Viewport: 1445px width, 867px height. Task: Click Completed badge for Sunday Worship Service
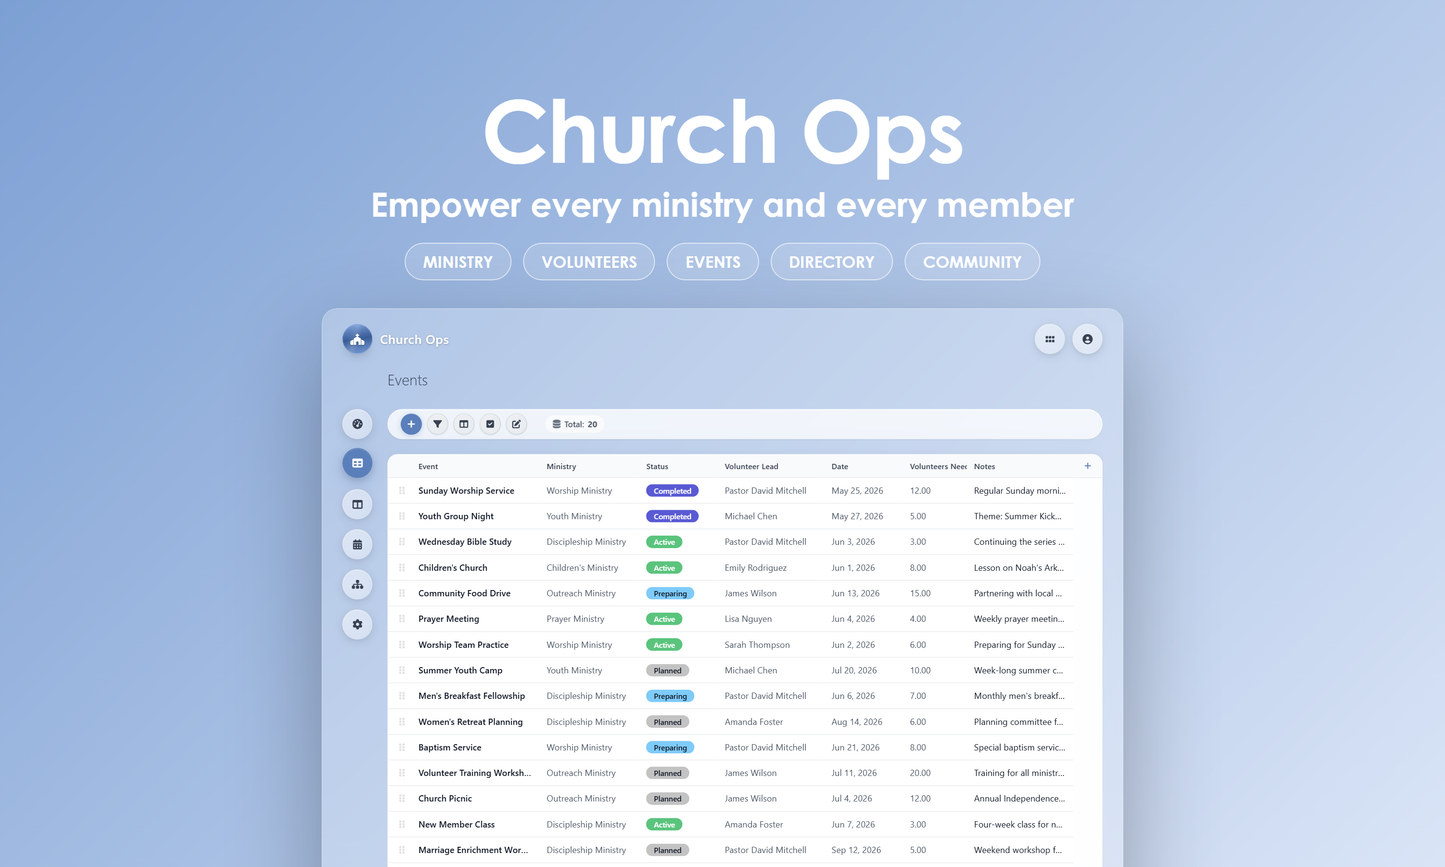[672, 491]
